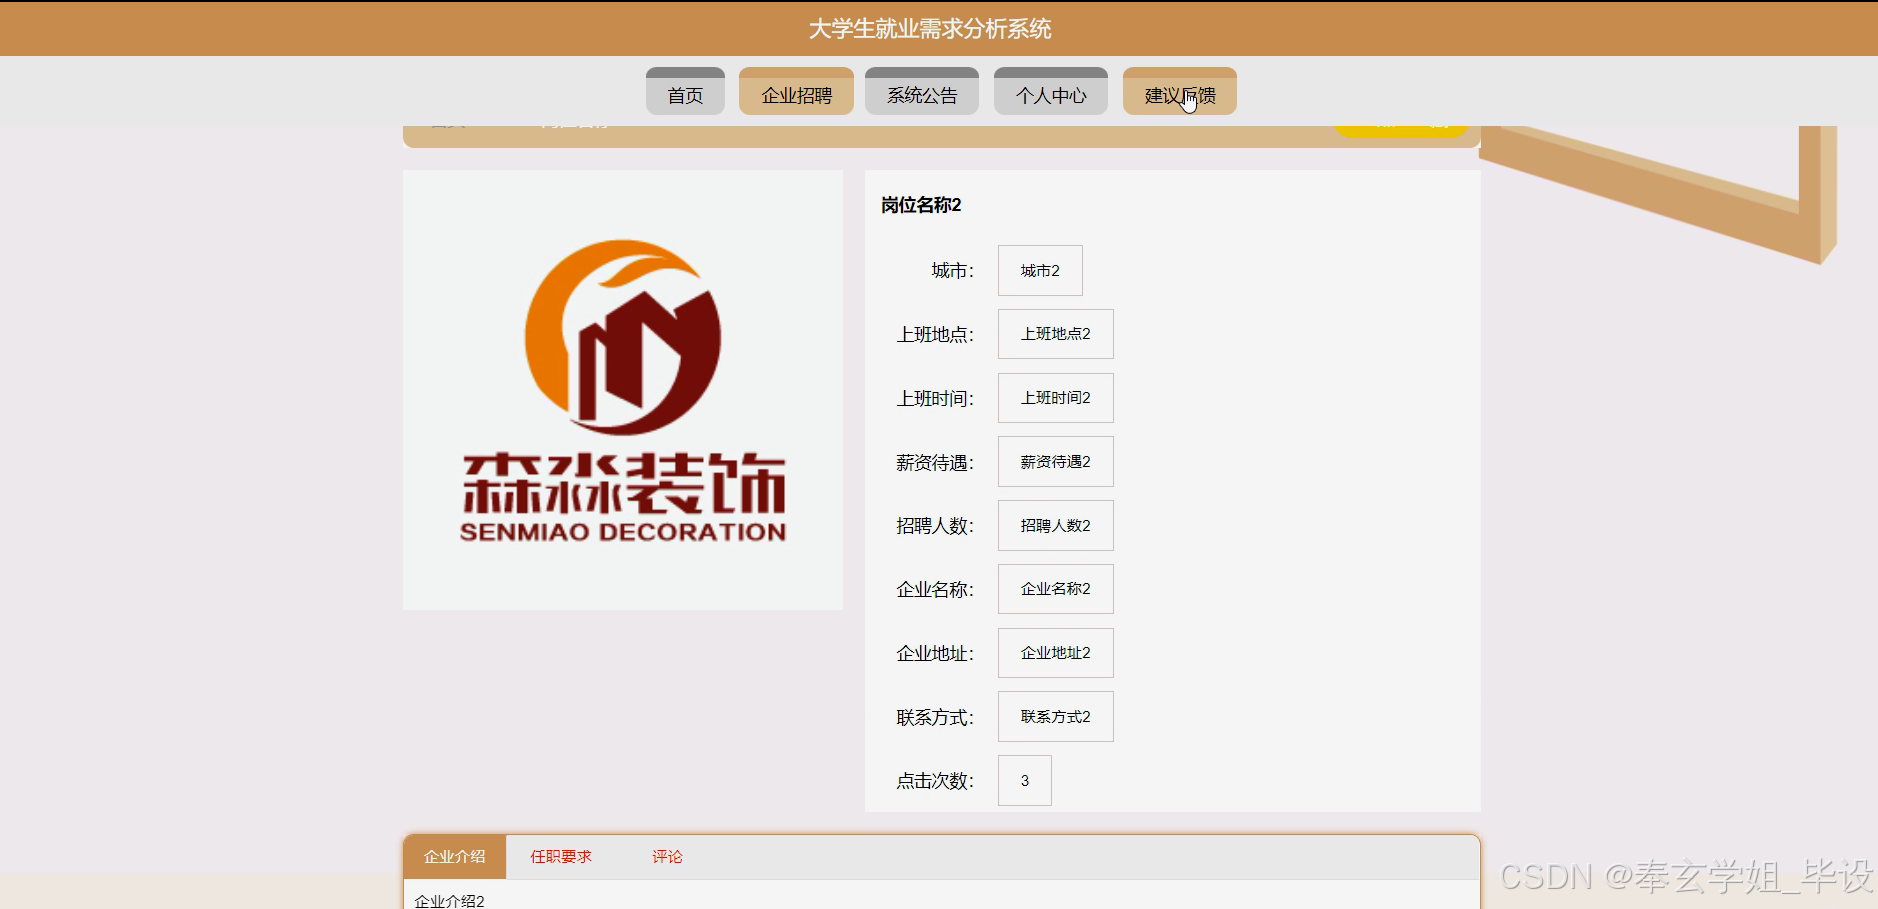1878x909 pixels.
Task: Go to the 首页 navigation tab
Action: (685, 92)
